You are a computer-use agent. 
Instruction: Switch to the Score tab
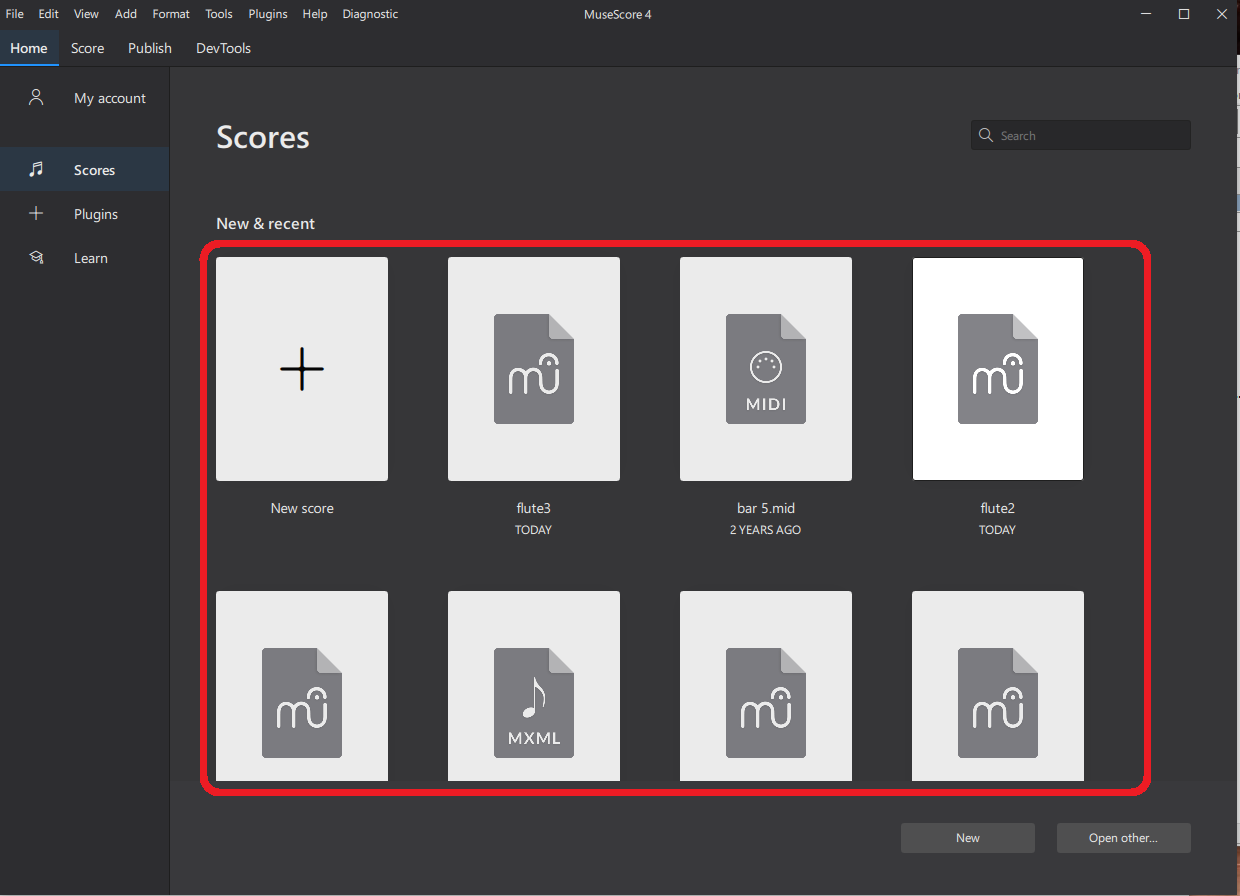[87, 47]
